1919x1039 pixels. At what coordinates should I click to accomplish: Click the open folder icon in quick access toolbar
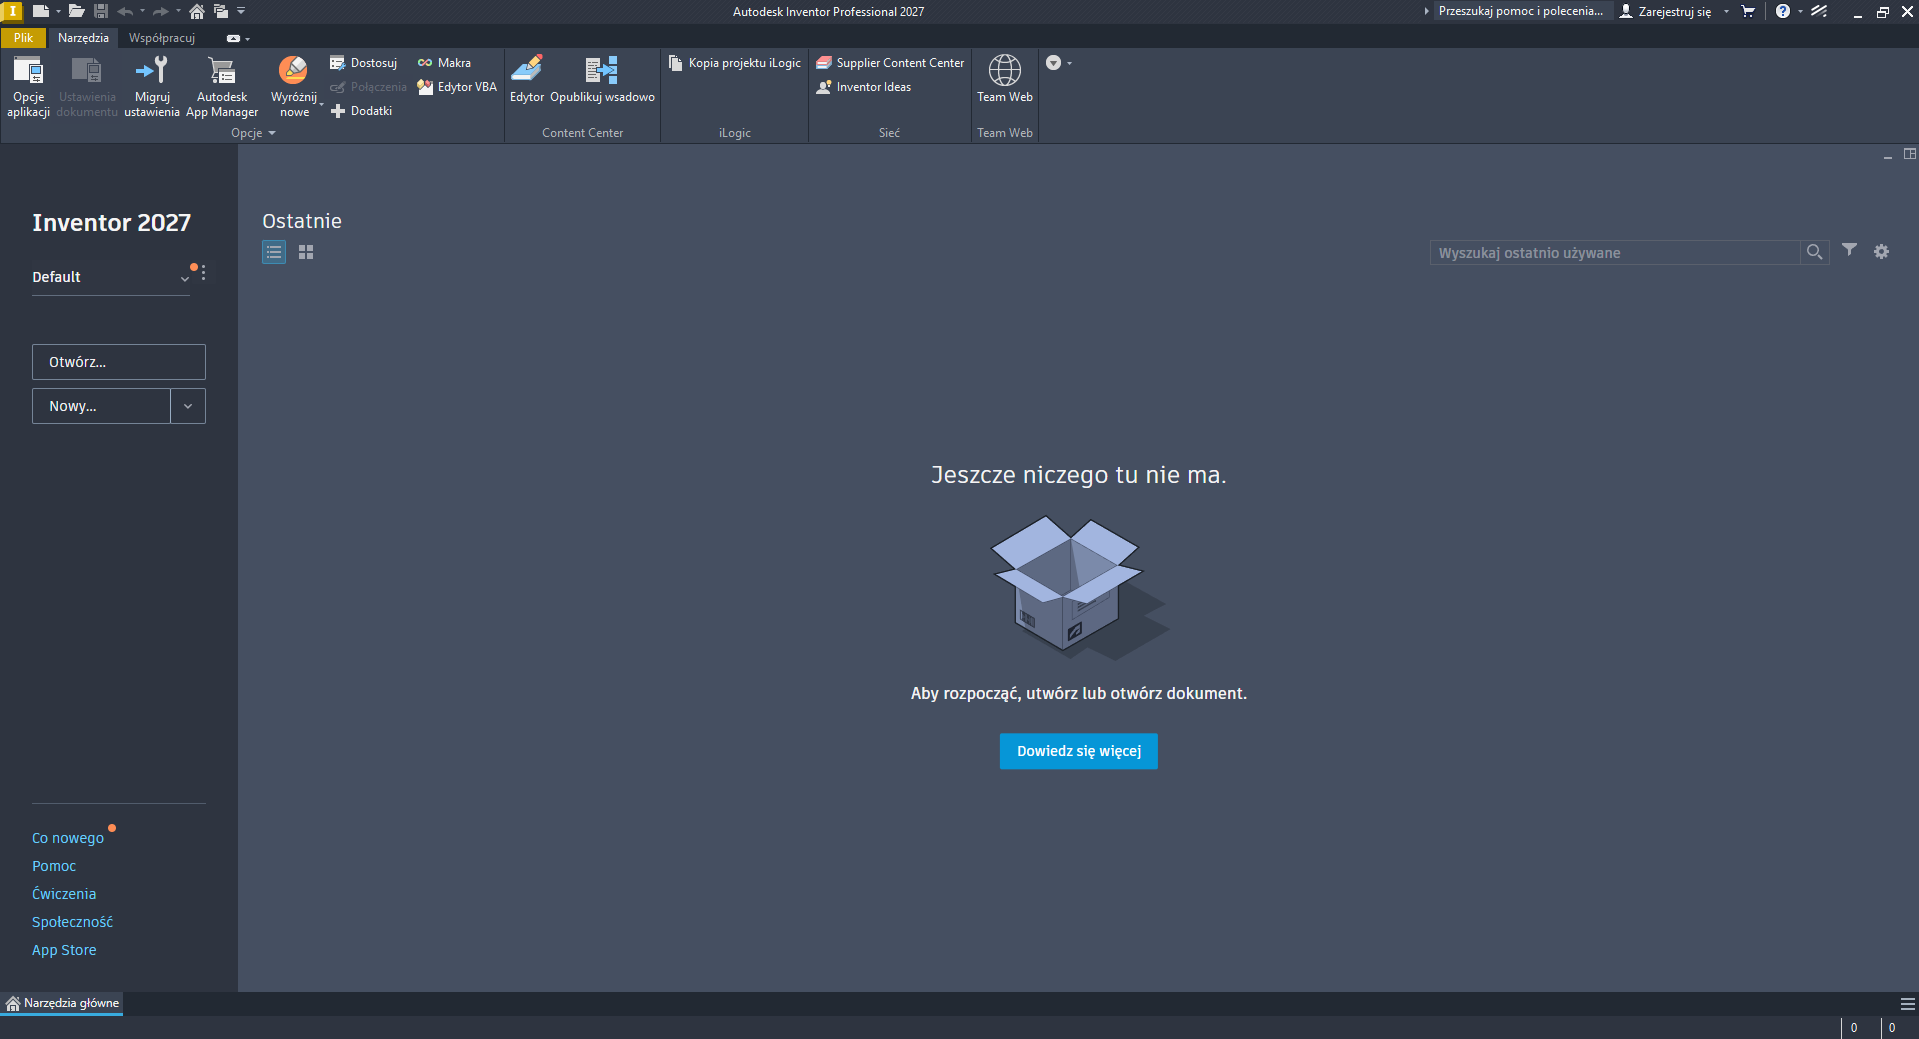pos(76,11)
